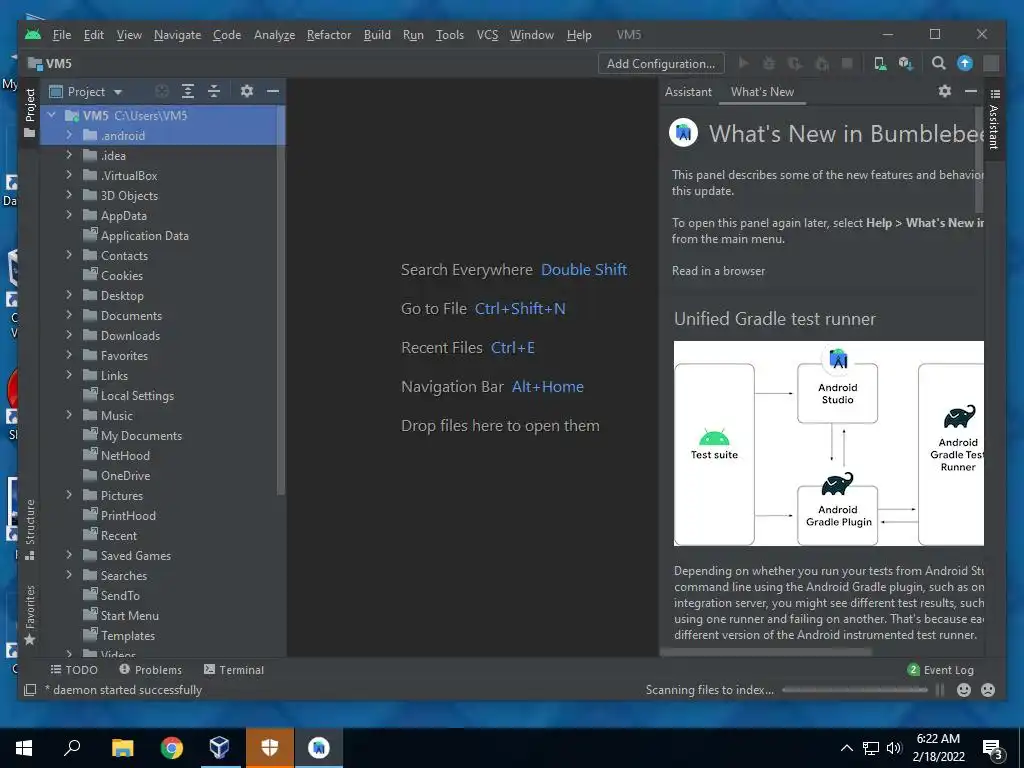The width and height of the screenshot is (1024, 768).
Task: Open the VCS menu
Action: click(487, 35)
